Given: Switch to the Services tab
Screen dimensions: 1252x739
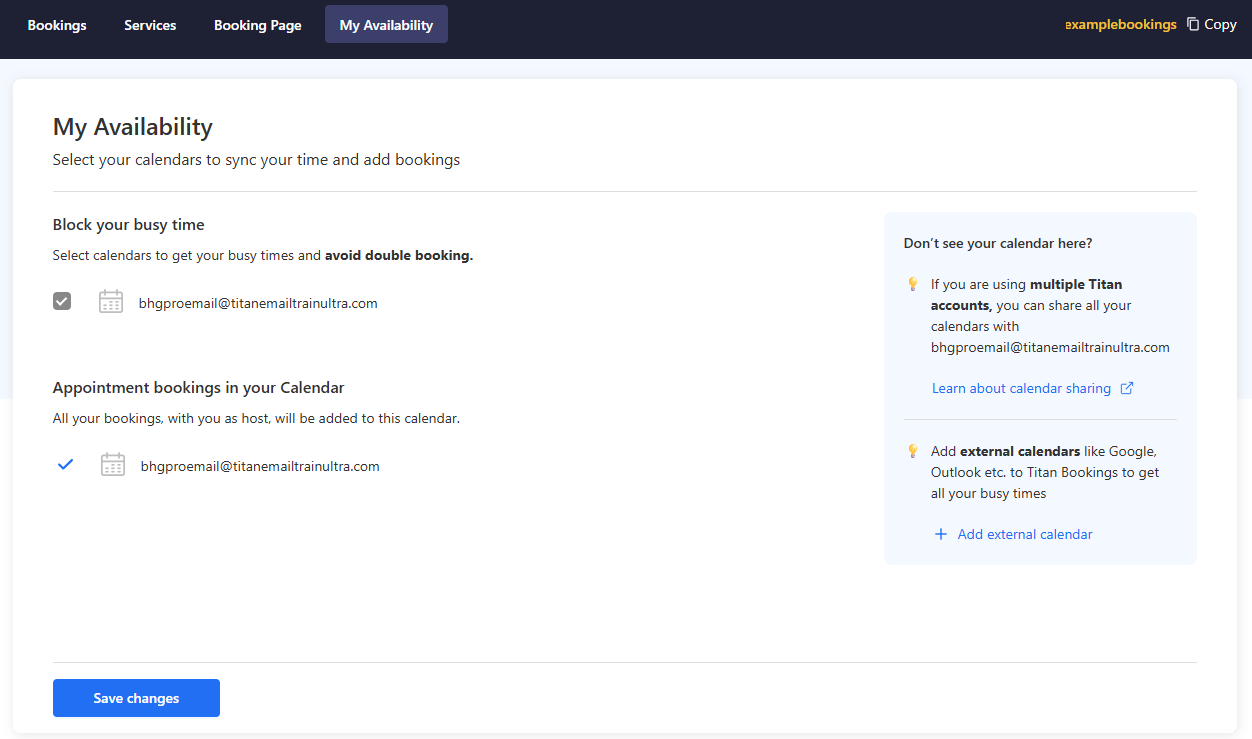Looking at the screenshot, I should pyautogui.click(x=150, y=25).
